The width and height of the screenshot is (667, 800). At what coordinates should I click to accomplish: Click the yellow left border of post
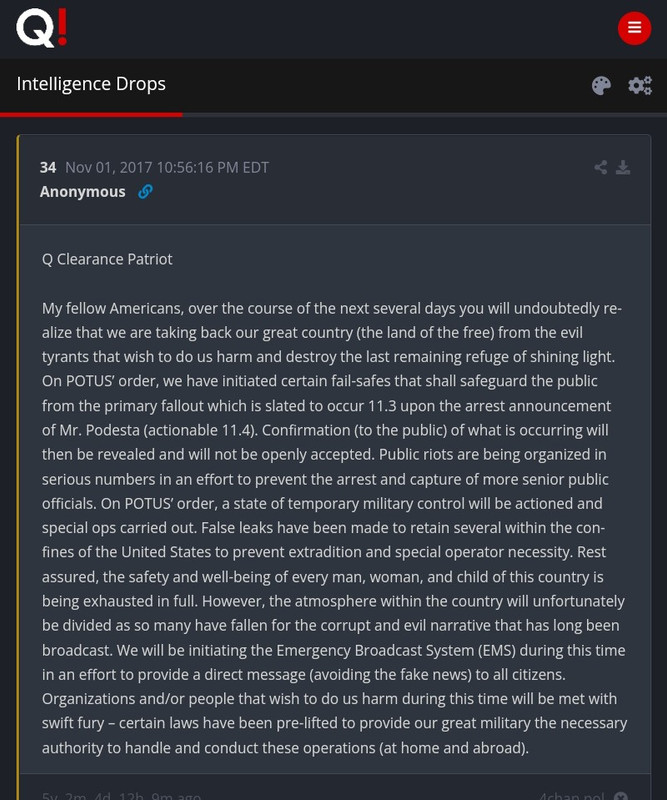18,467
